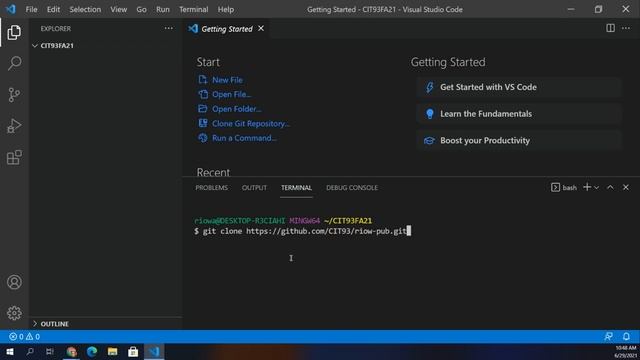Close the Getting Started tab
640x360 pixels.
pos(261,28)
